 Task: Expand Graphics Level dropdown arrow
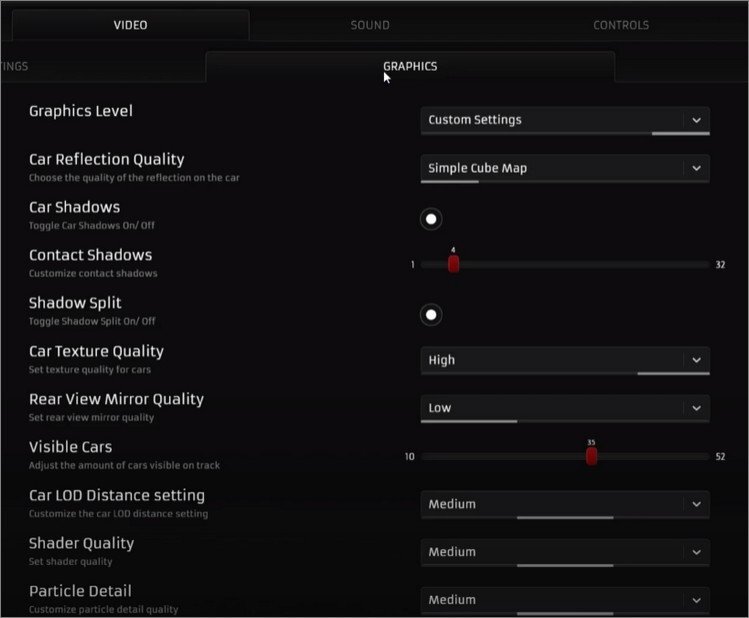(696, 120)
